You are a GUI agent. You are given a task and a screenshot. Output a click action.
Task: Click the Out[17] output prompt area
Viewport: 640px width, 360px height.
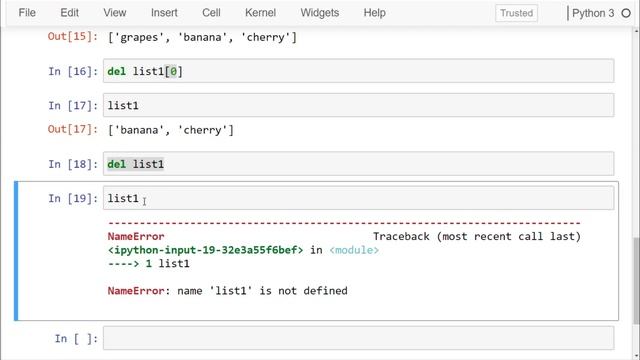click(73, 129)
